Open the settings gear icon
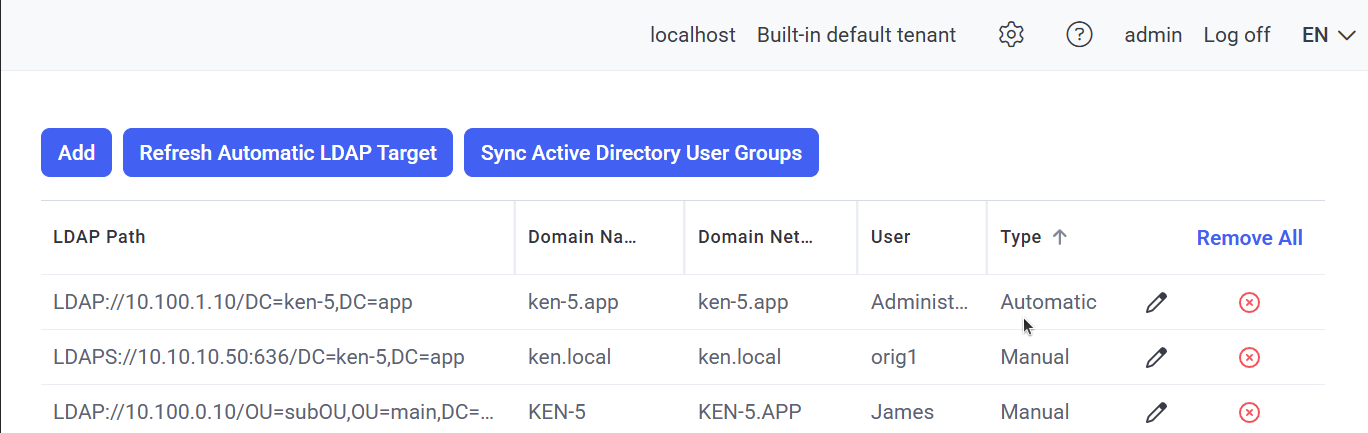 [x=1011, y=35]
